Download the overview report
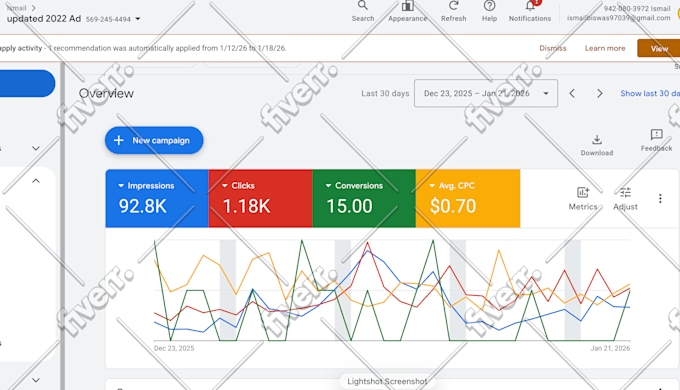Screen dimensions: 680x390 click(597, 145)
